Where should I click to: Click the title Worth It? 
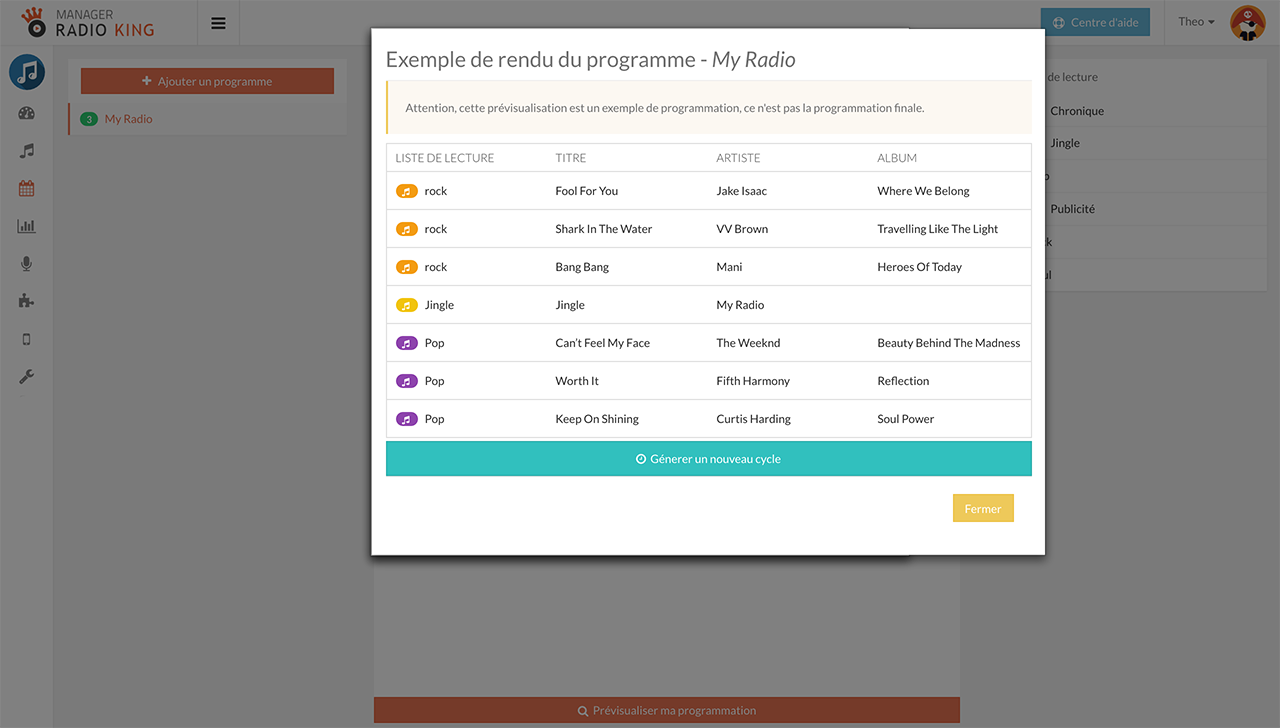click(x=577, y=381)
